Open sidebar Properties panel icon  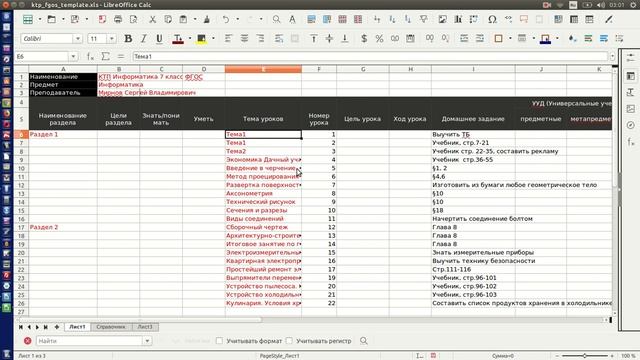pos(631,76)
